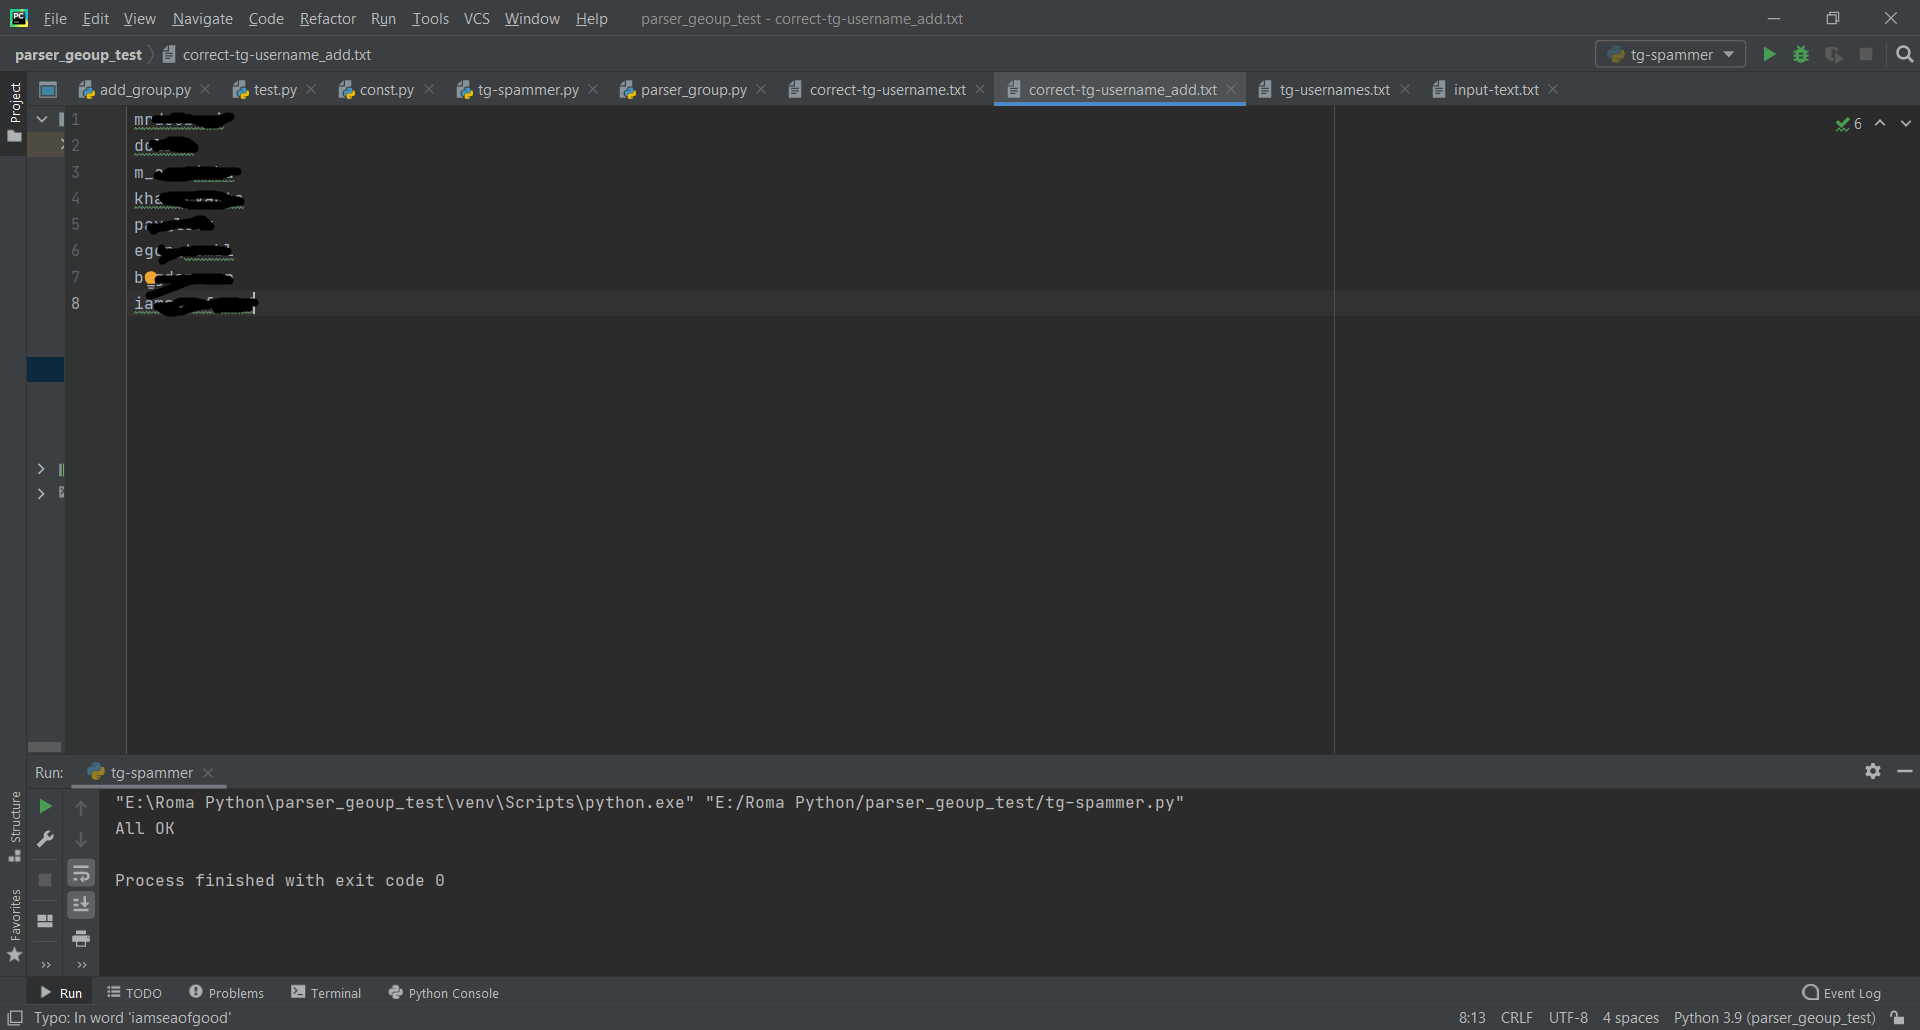Close the tg-spammer run tab
The image size is (1920, 1030).
coord(208,772)
